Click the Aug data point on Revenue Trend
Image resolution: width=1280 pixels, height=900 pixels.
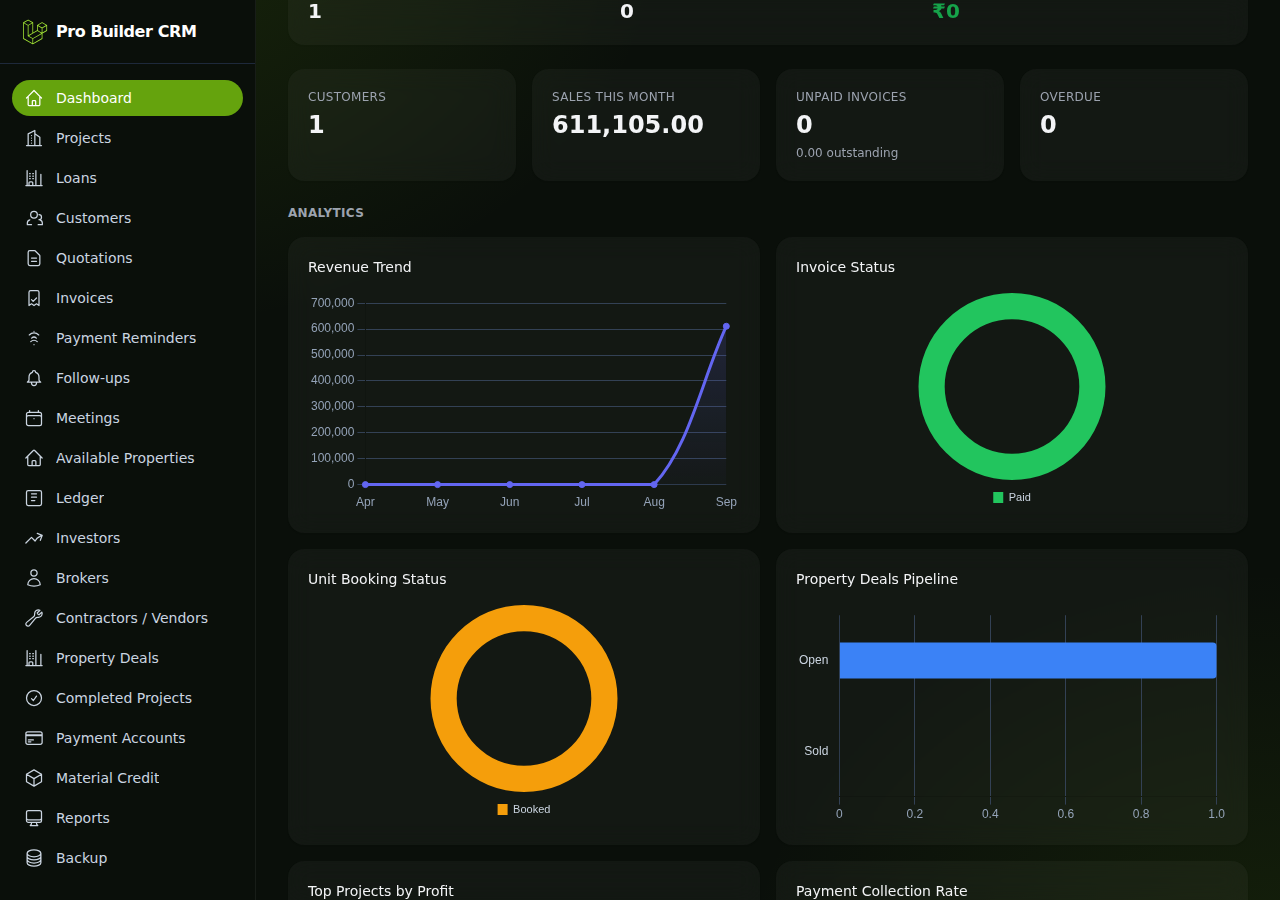pos(654,484)
